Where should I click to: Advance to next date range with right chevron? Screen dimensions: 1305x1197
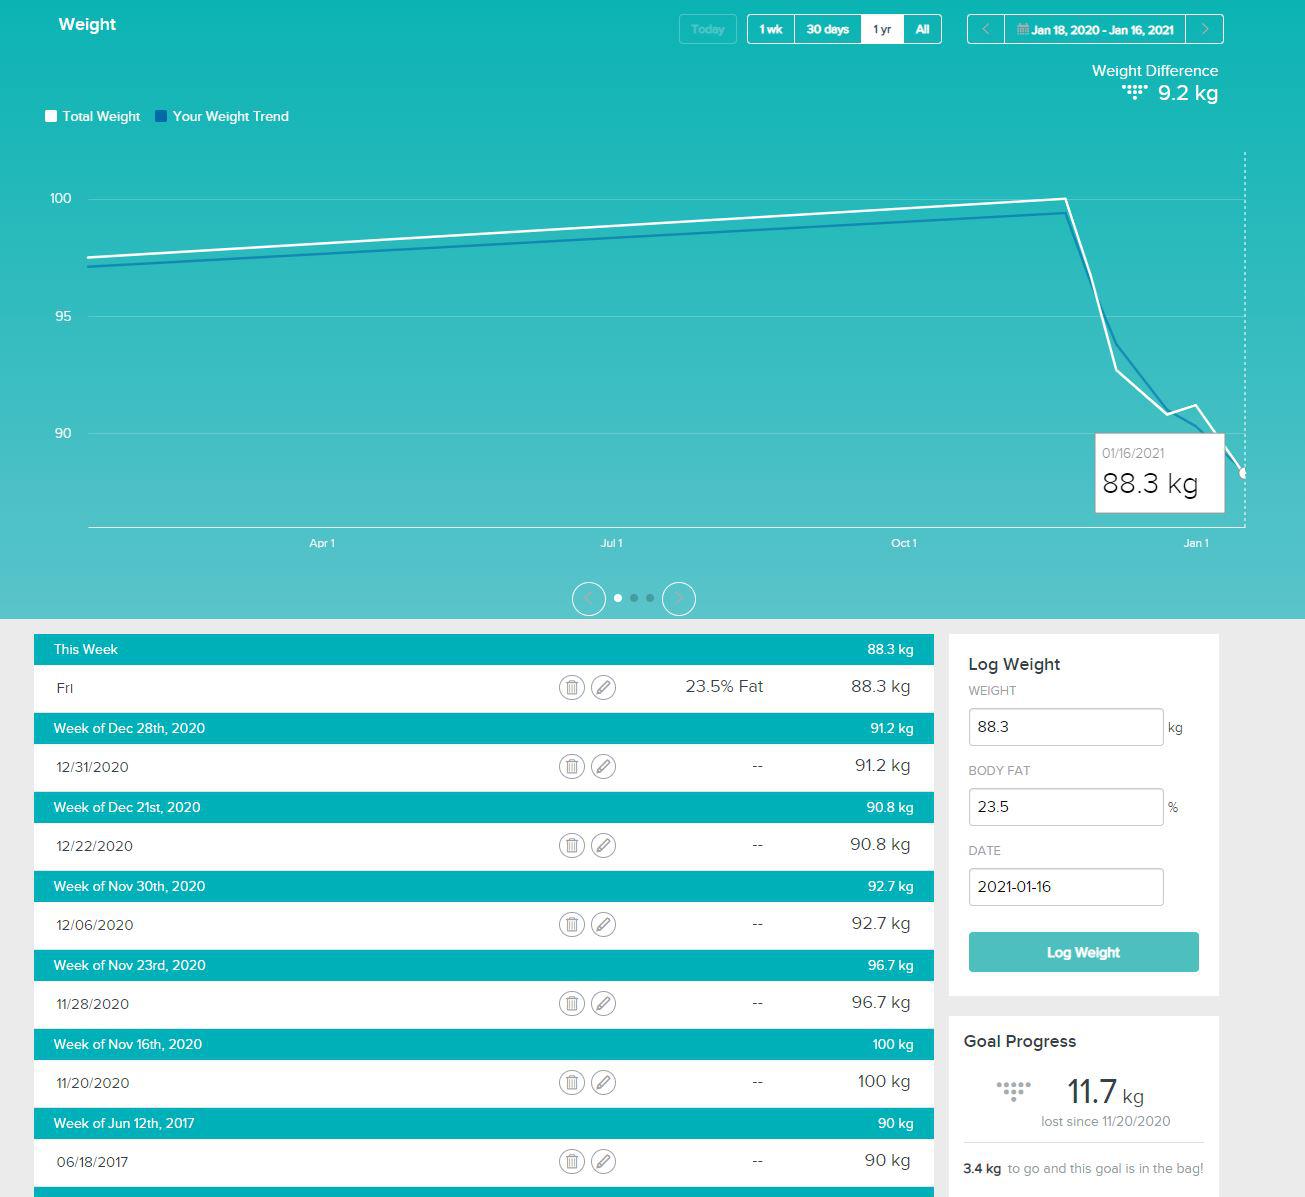pos(1204,29)
